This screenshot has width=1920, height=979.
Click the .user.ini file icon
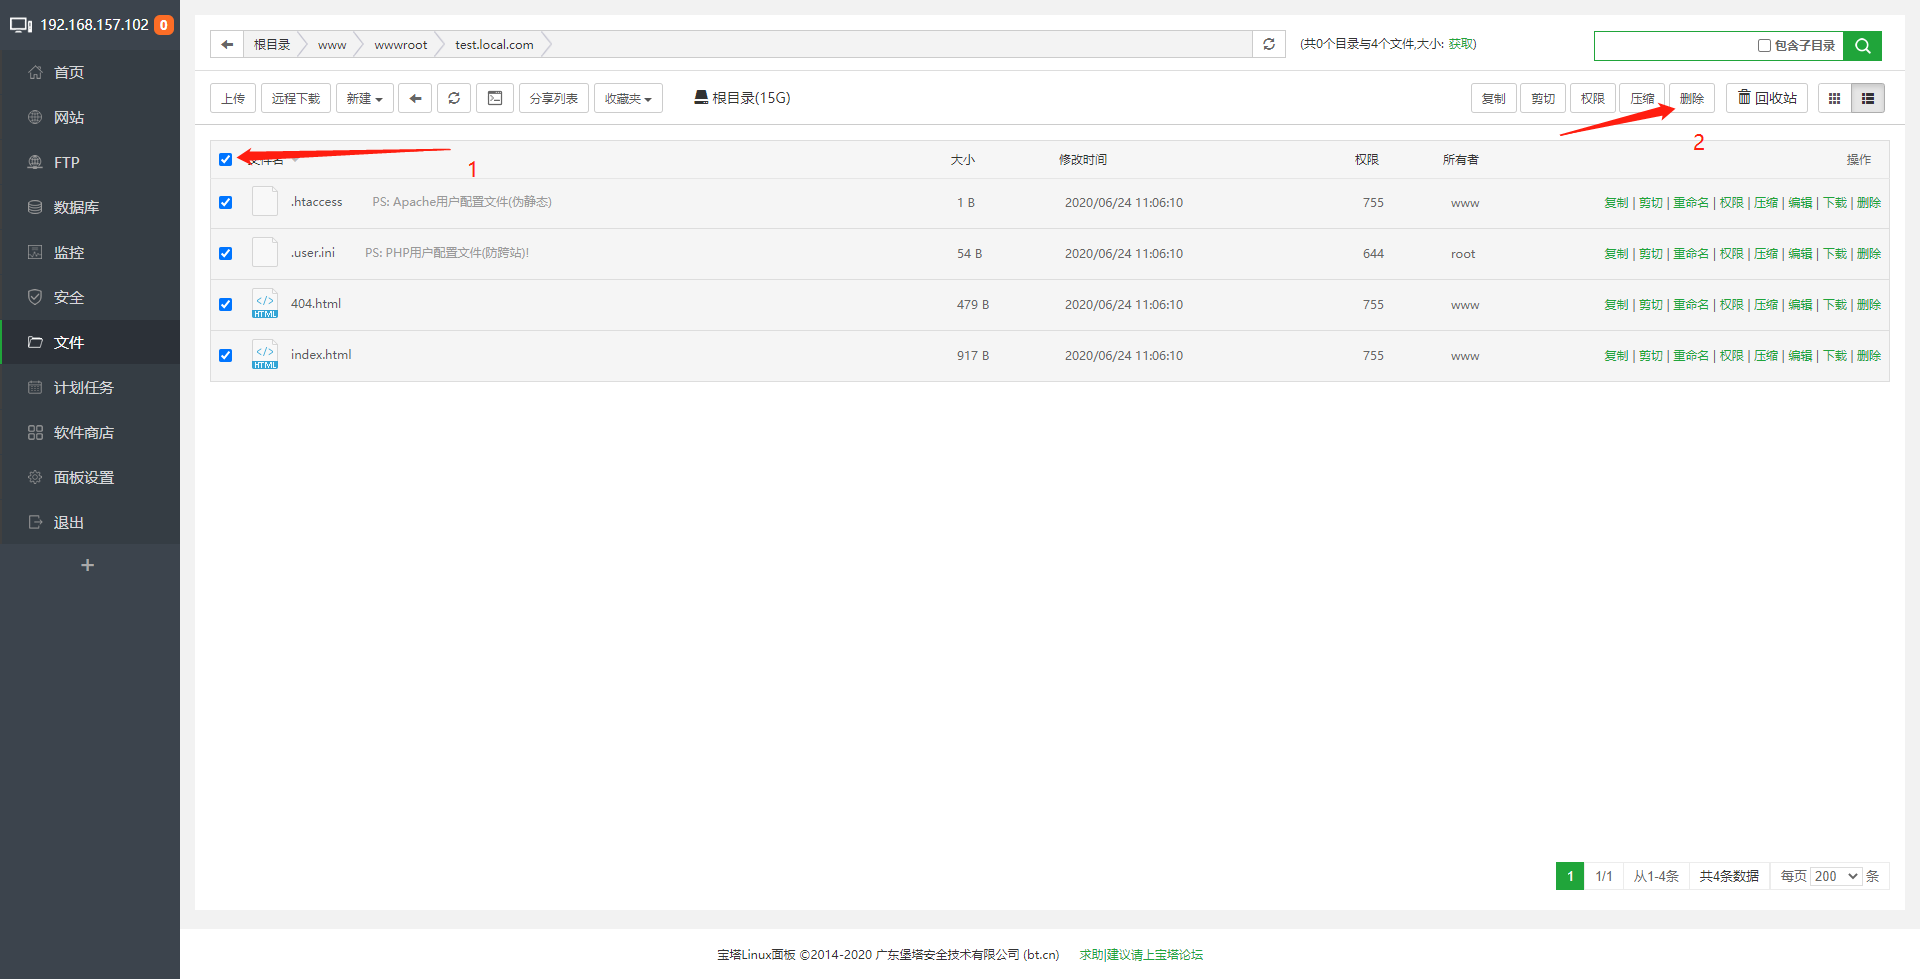click(x=265, y=253)
